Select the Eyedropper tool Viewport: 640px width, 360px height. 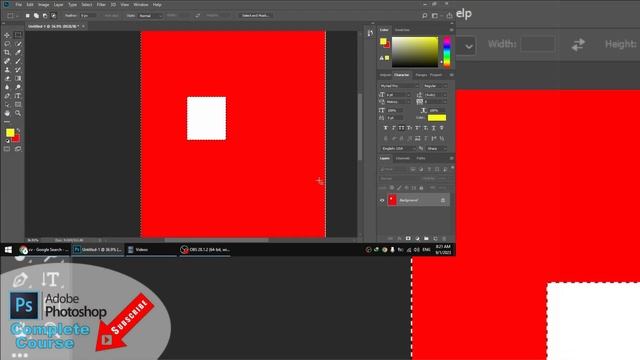[x=18, y=53]
